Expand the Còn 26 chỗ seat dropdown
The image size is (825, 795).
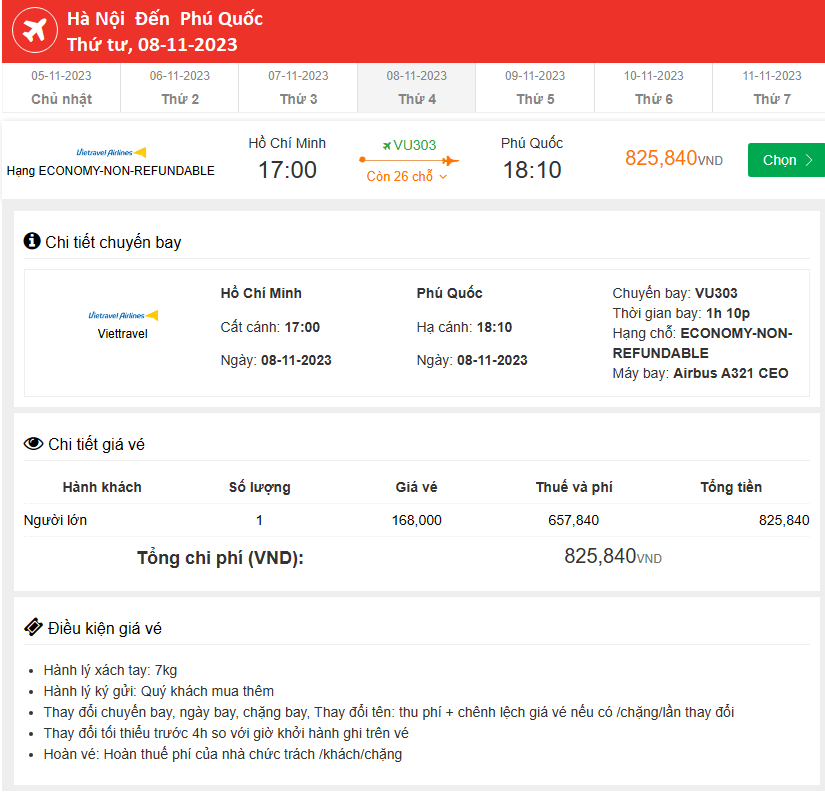click(x=407, y=177)
